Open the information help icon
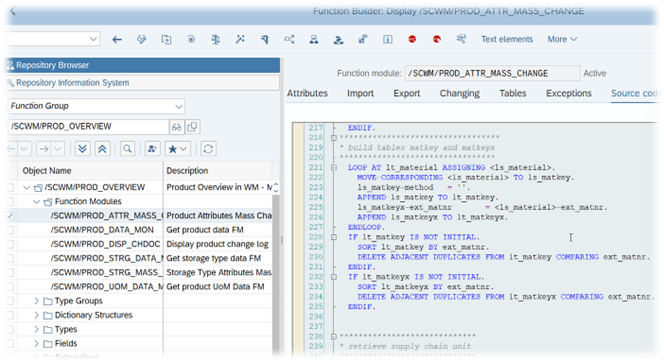This screenshot has height=362, width=664. (x=387, y=39)
